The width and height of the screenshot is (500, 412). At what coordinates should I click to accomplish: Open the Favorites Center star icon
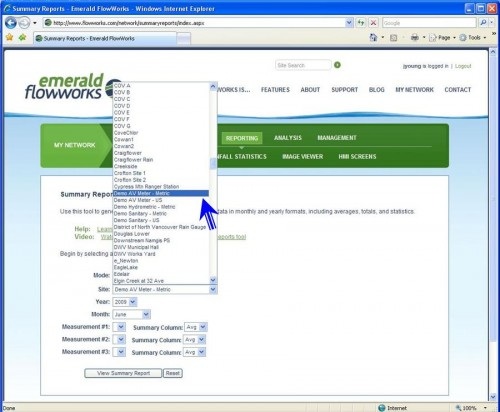(9, 37)
